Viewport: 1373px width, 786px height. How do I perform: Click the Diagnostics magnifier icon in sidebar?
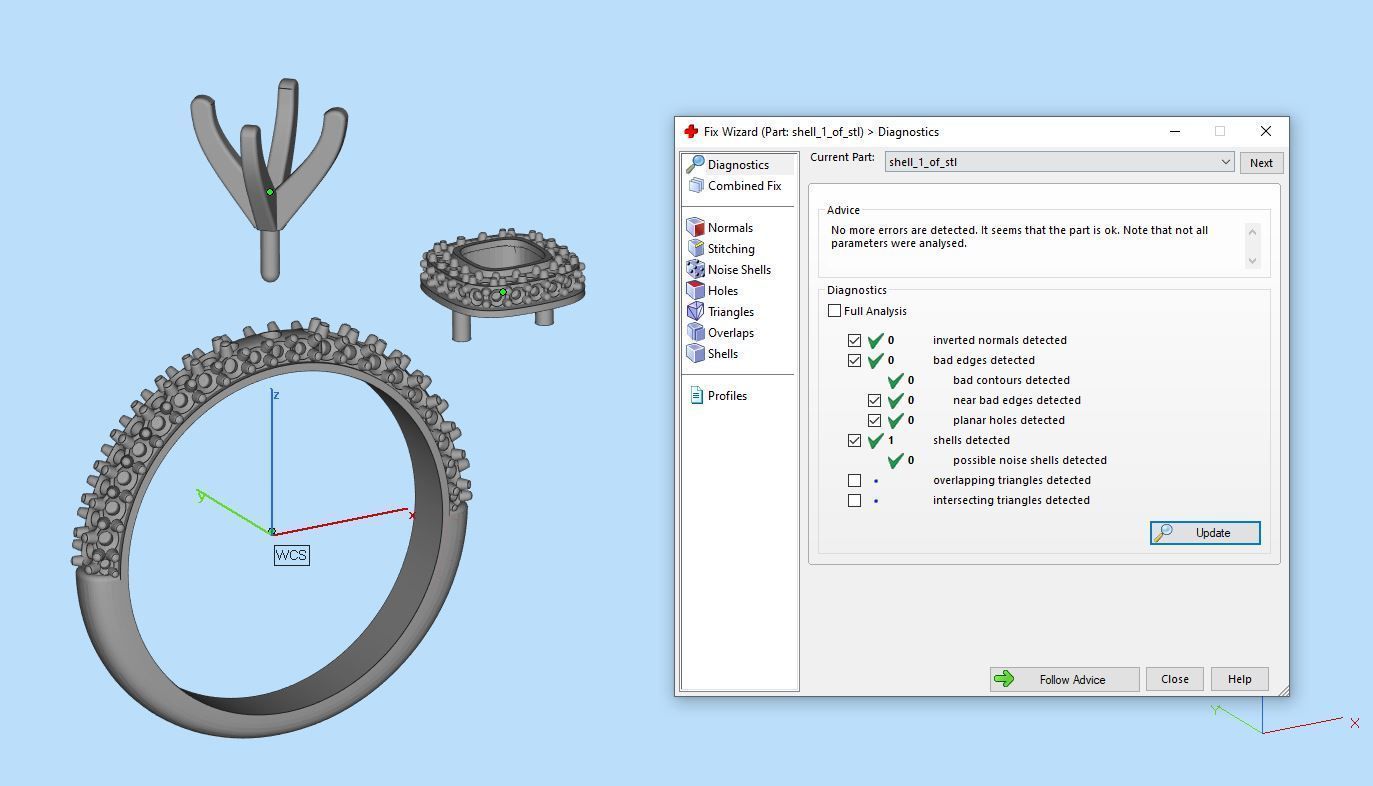pyautogui.click(x=695, y=164)
